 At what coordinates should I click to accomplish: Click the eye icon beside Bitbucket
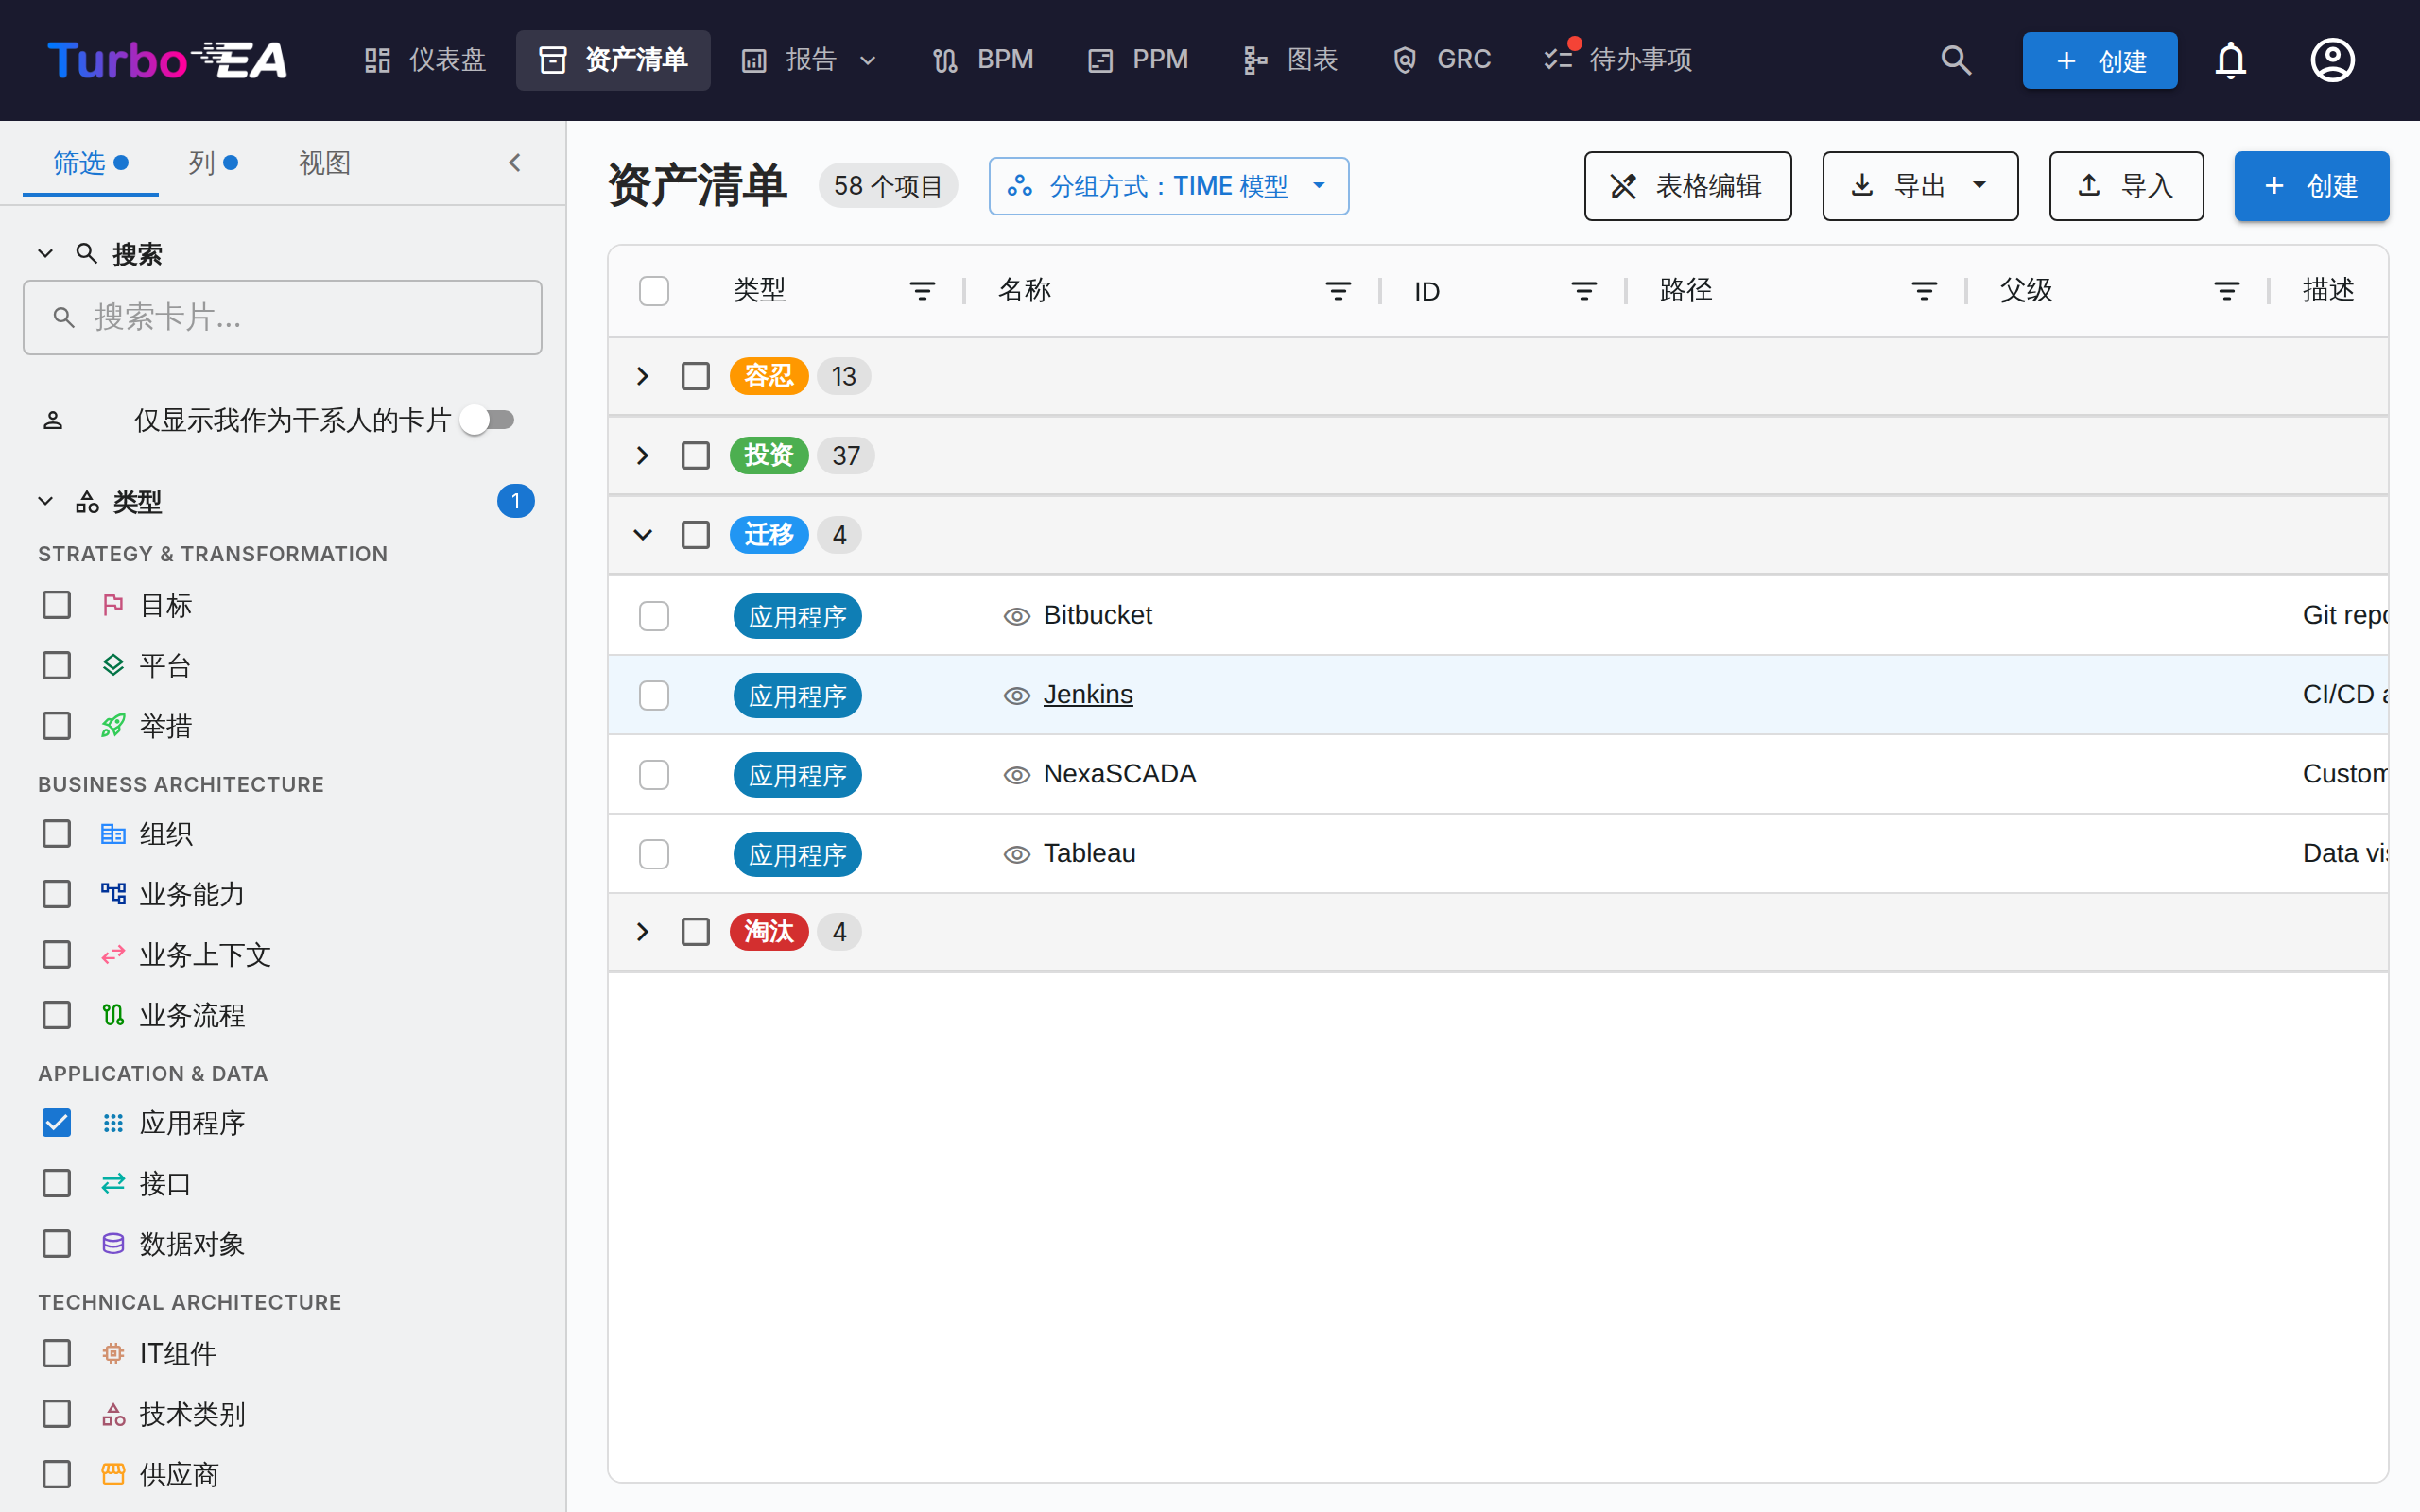[1017, 616]
